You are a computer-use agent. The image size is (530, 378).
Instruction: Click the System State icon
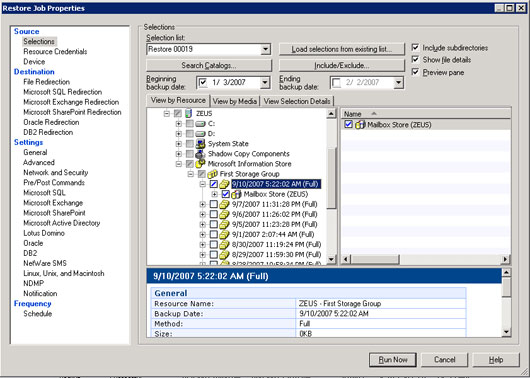(201, 144)
